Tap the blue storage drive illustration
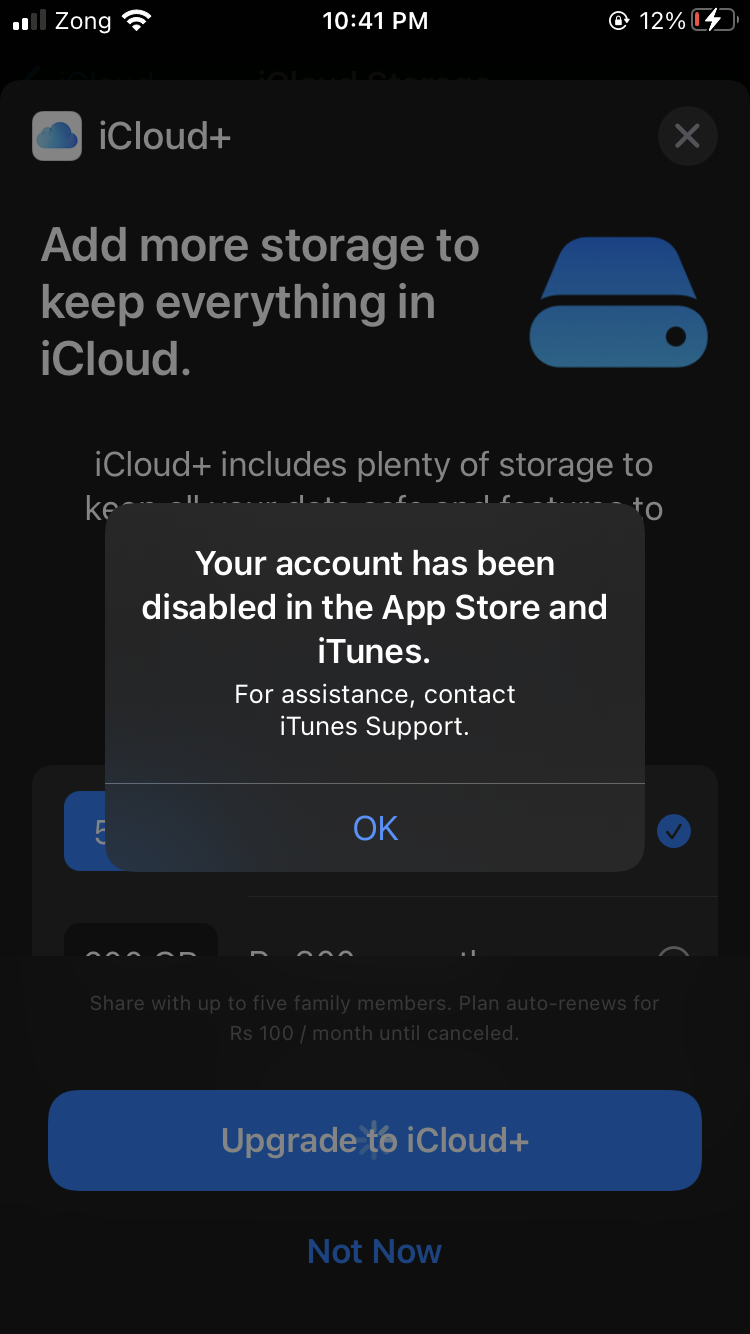This screenshot has width=750, height=1334. tap(618, 301)
